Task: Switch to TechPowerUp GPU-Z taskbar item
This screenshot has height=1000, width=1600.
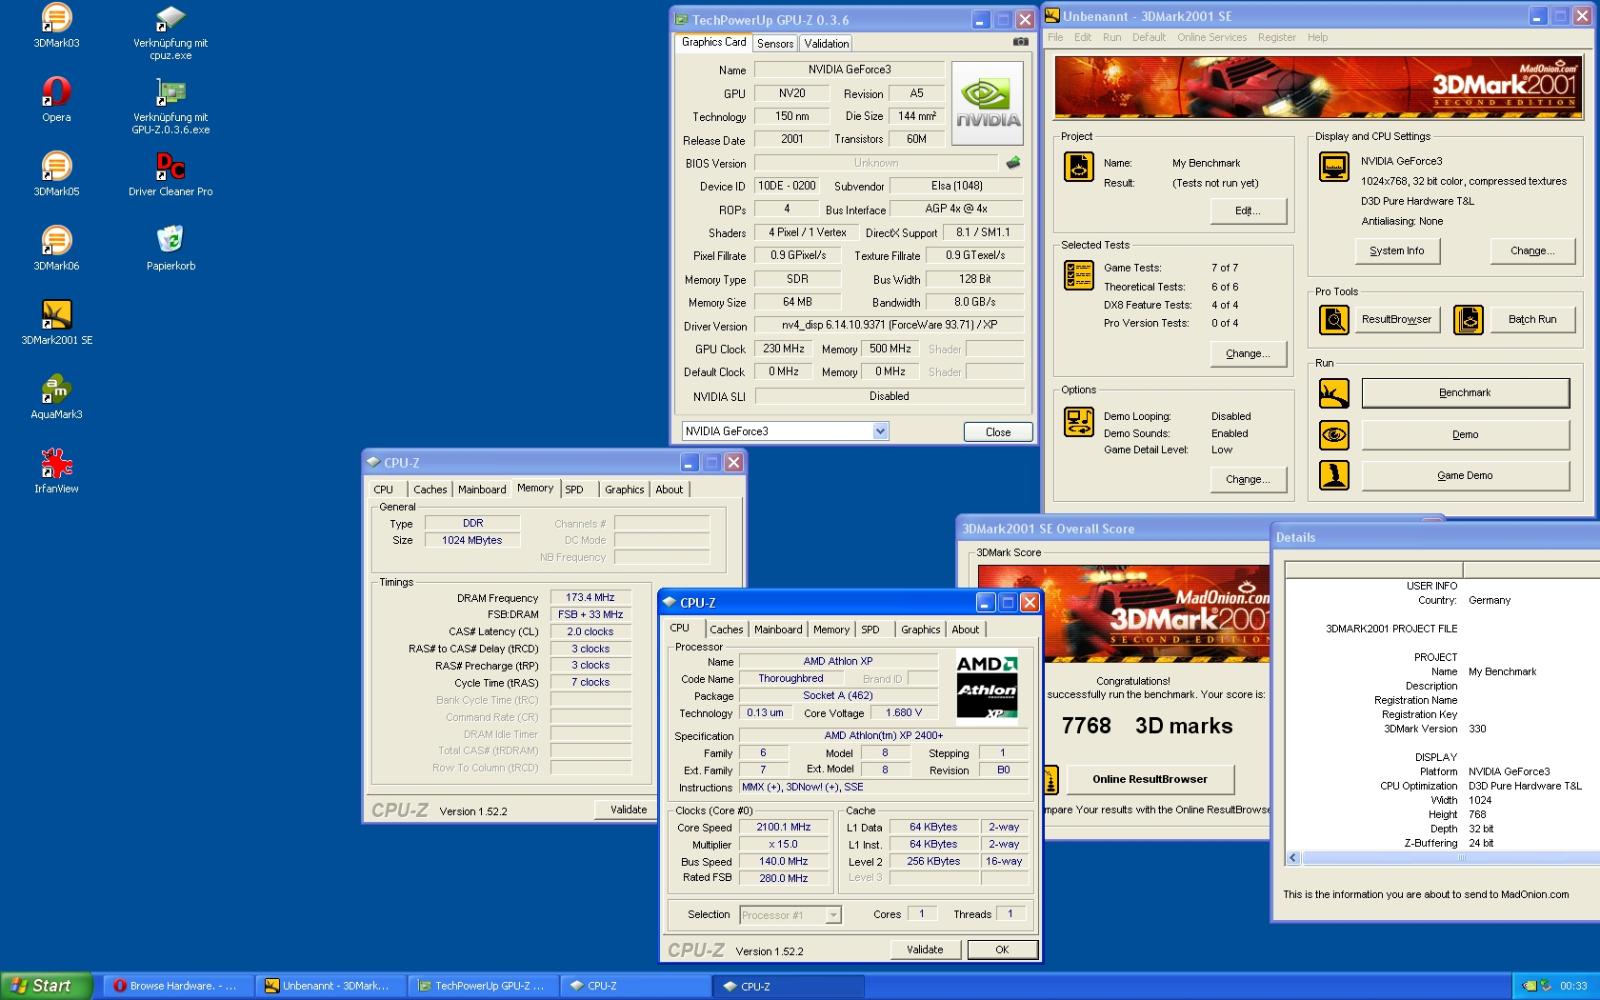Action: click(x=481, y=986)
